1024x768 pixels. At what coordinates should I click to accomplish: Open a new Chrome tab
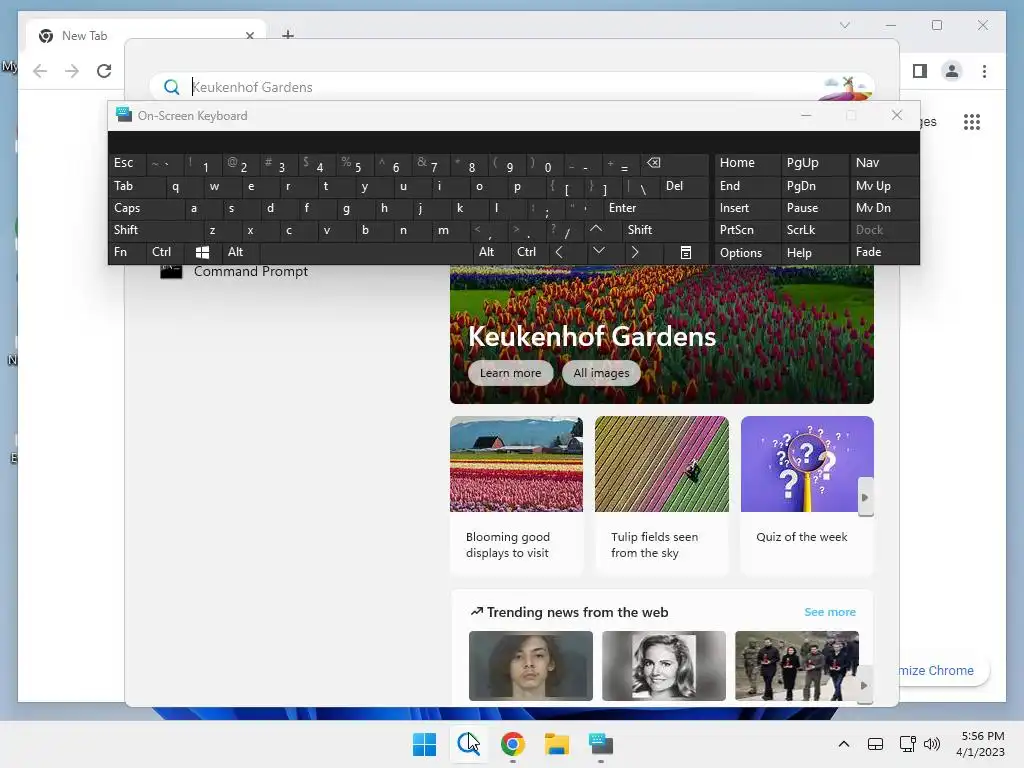[x=287, y=35]
